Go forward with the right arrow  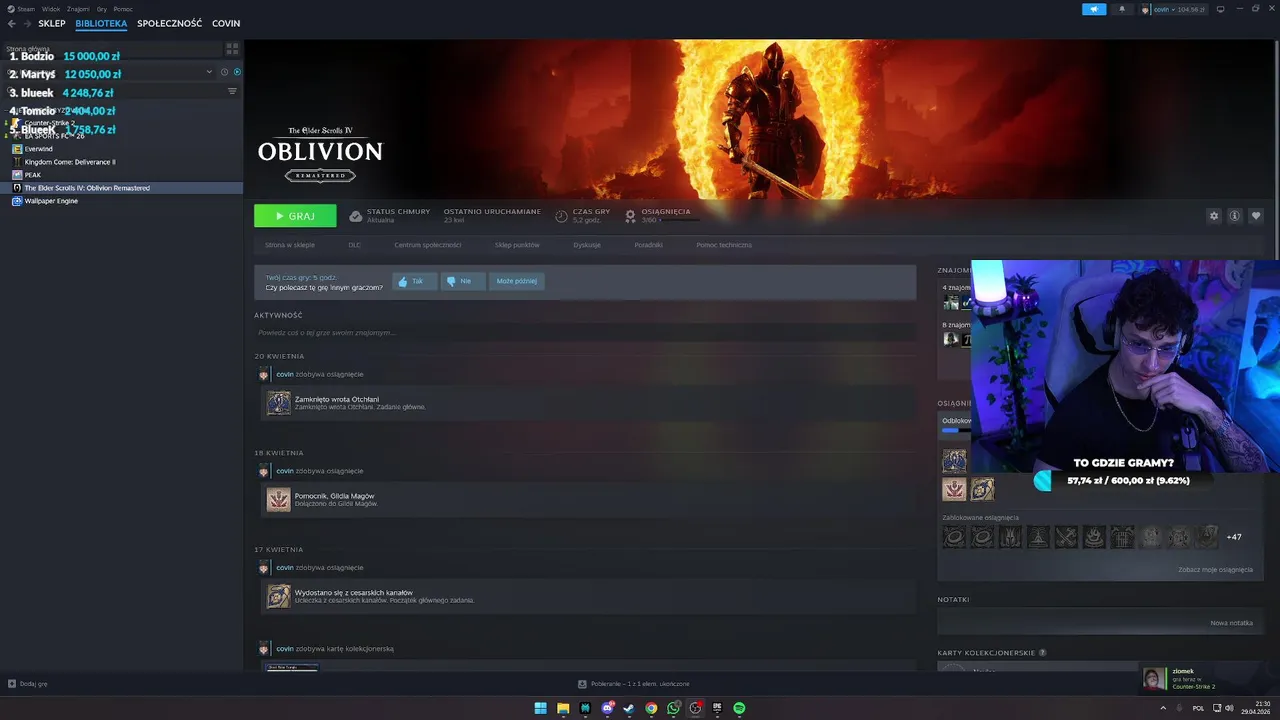click(x=26, y=23)
